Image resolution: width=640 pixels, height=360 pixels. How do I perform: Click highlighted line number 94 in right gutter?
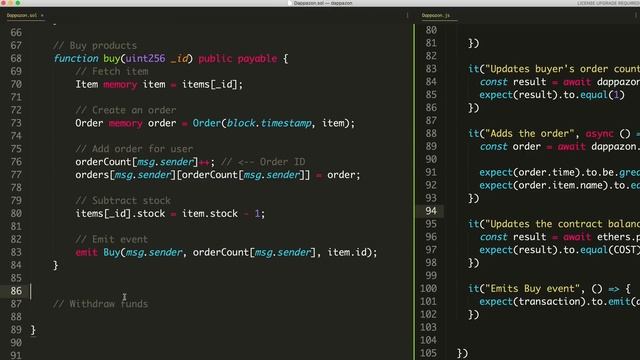tap(431, 211)
